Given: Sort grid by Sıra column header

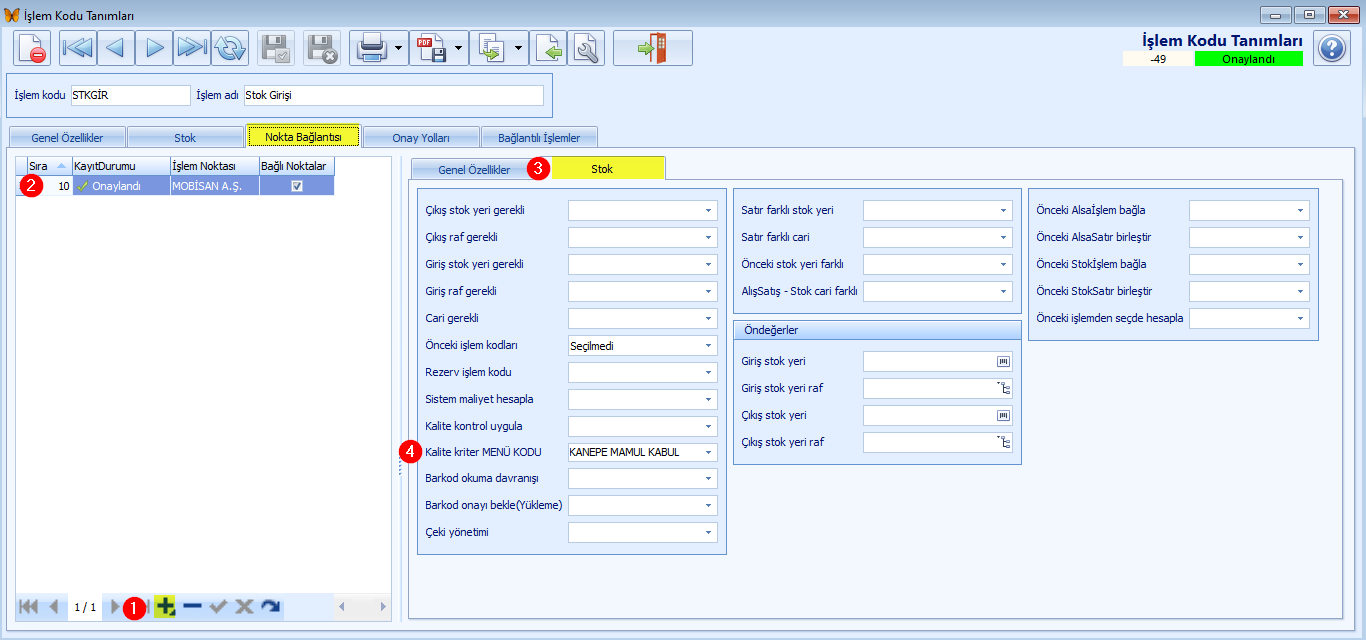Looking at the screenshot, I should 47,165.
